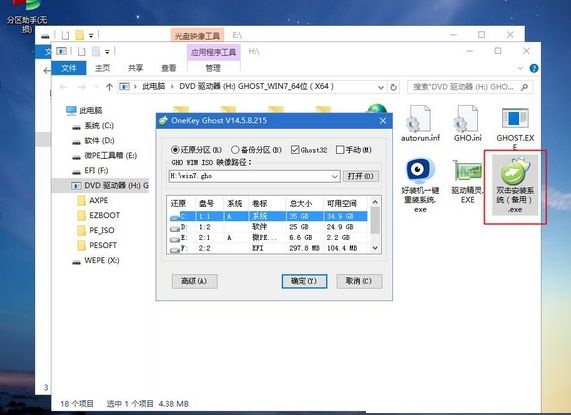Image resolution: width=571 pixels, height=415 pixels.
Task: Click the partition list scrollbar thumb
Action: pos(375,220)
